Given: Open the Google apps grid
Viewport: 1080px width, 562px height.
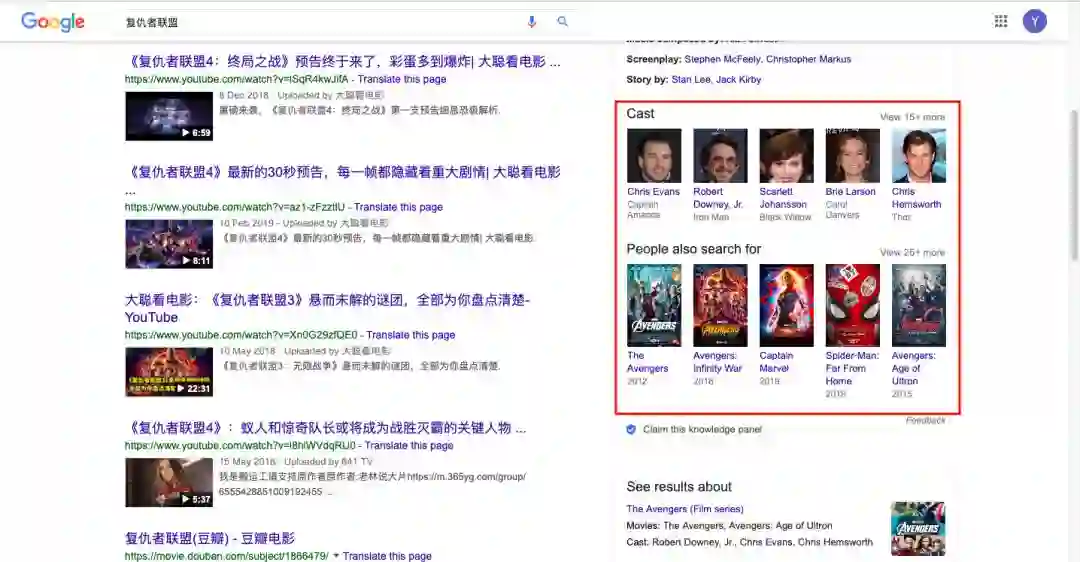Looking at the screenshot, I should point(1001,21).
